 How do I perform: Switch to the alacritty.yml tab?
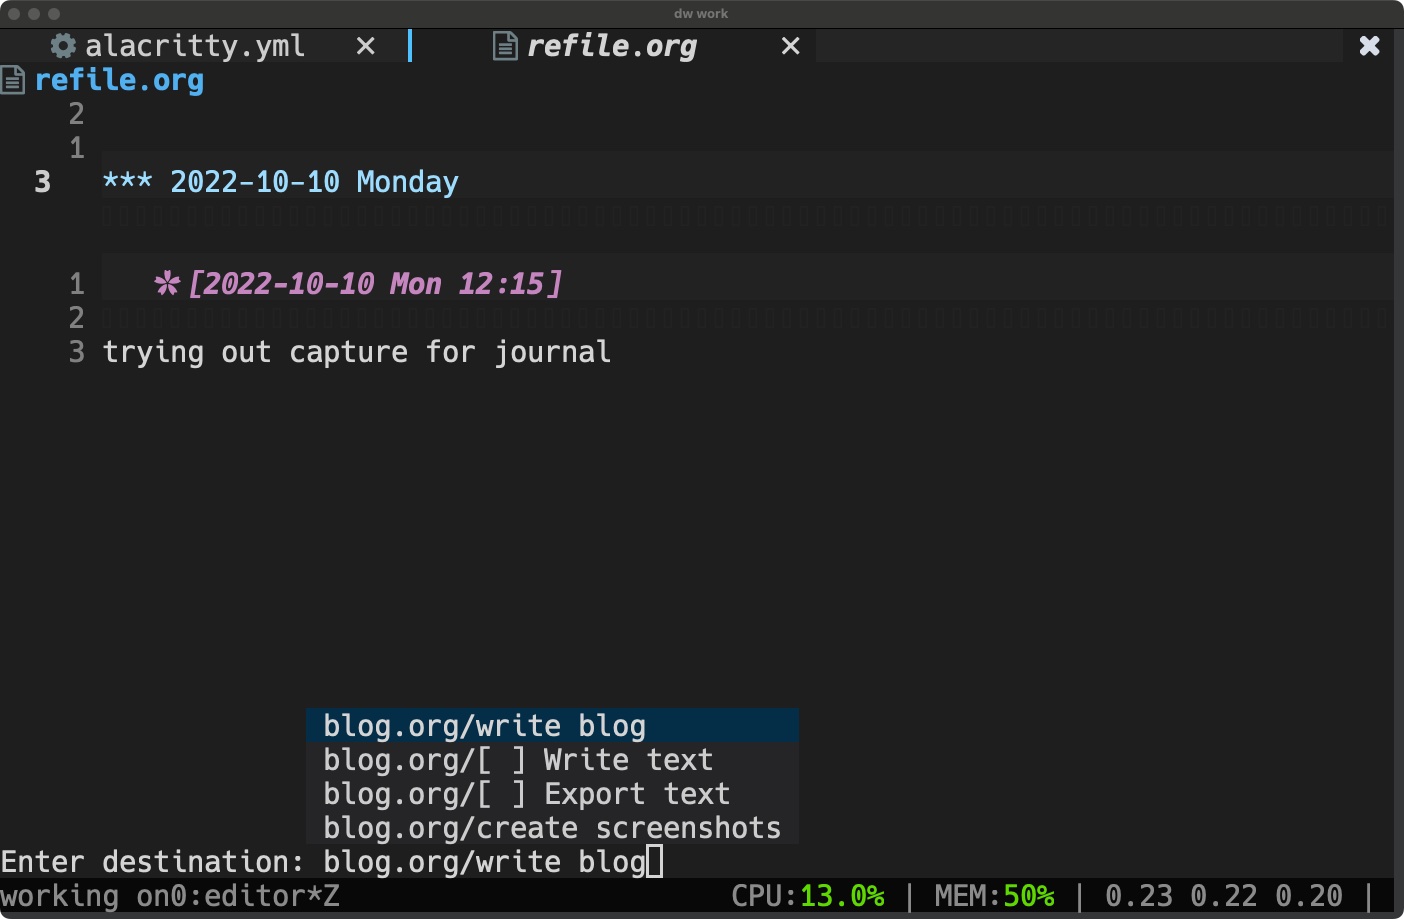[x=195, y=46]
